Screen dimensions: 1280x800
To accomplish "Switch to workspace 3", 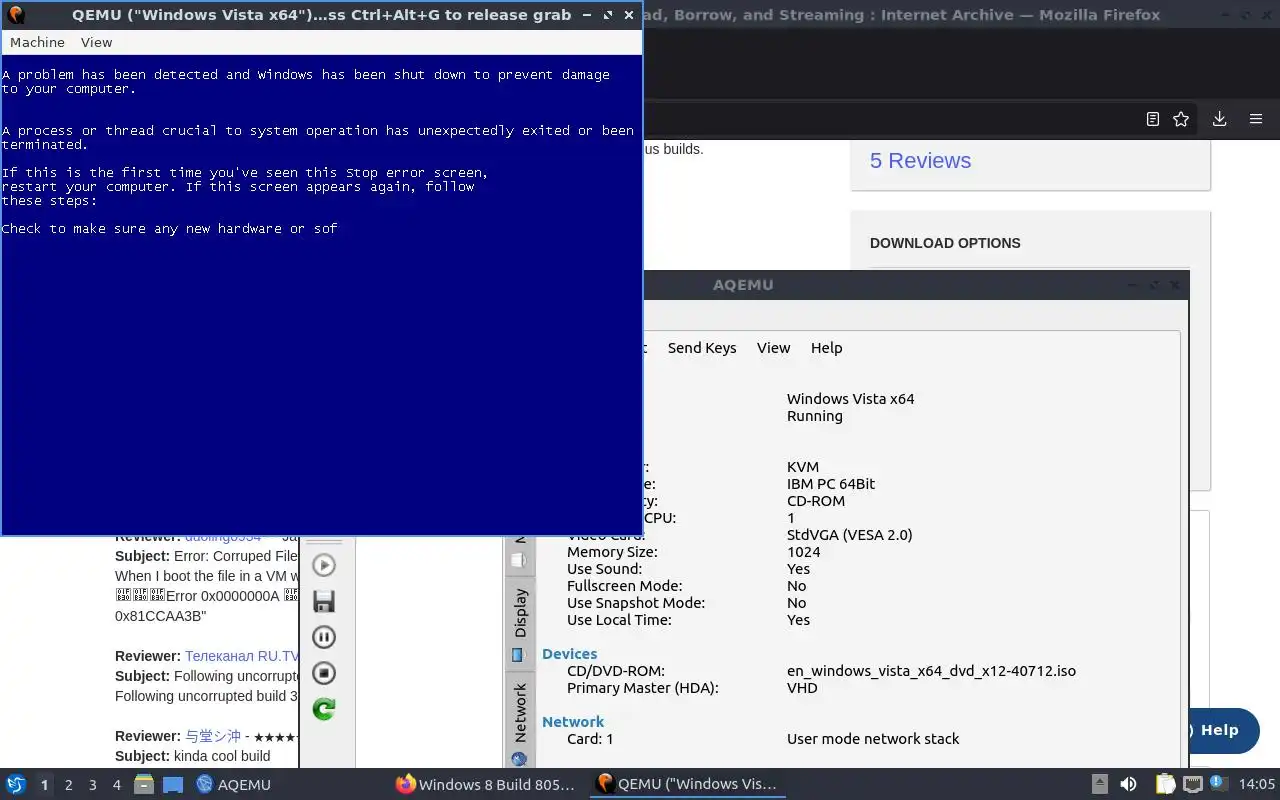I will point(92,785).
